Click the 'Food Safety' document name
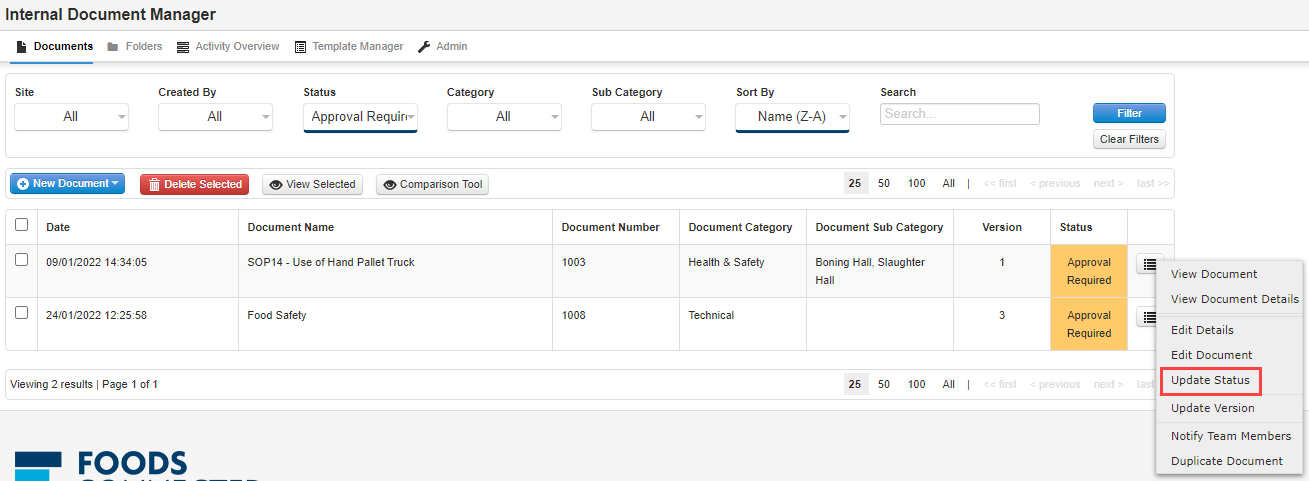 (277, 315)
